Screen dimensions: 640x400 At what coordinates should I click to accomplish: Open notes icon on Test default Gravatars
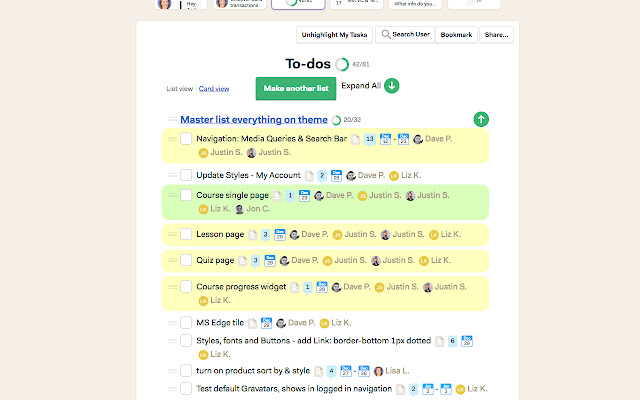click(401, 389)
